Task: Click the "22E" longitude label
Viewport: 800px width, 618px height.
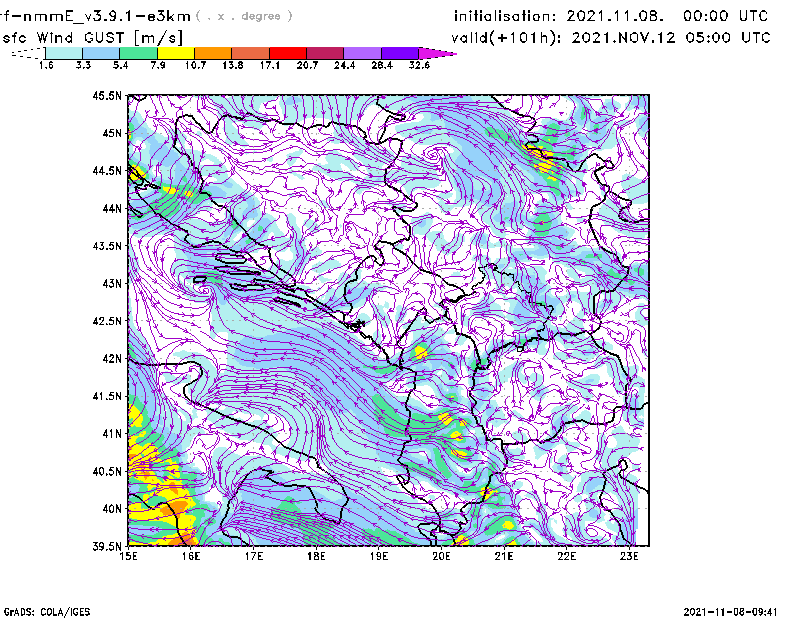Action: [566, 556]
